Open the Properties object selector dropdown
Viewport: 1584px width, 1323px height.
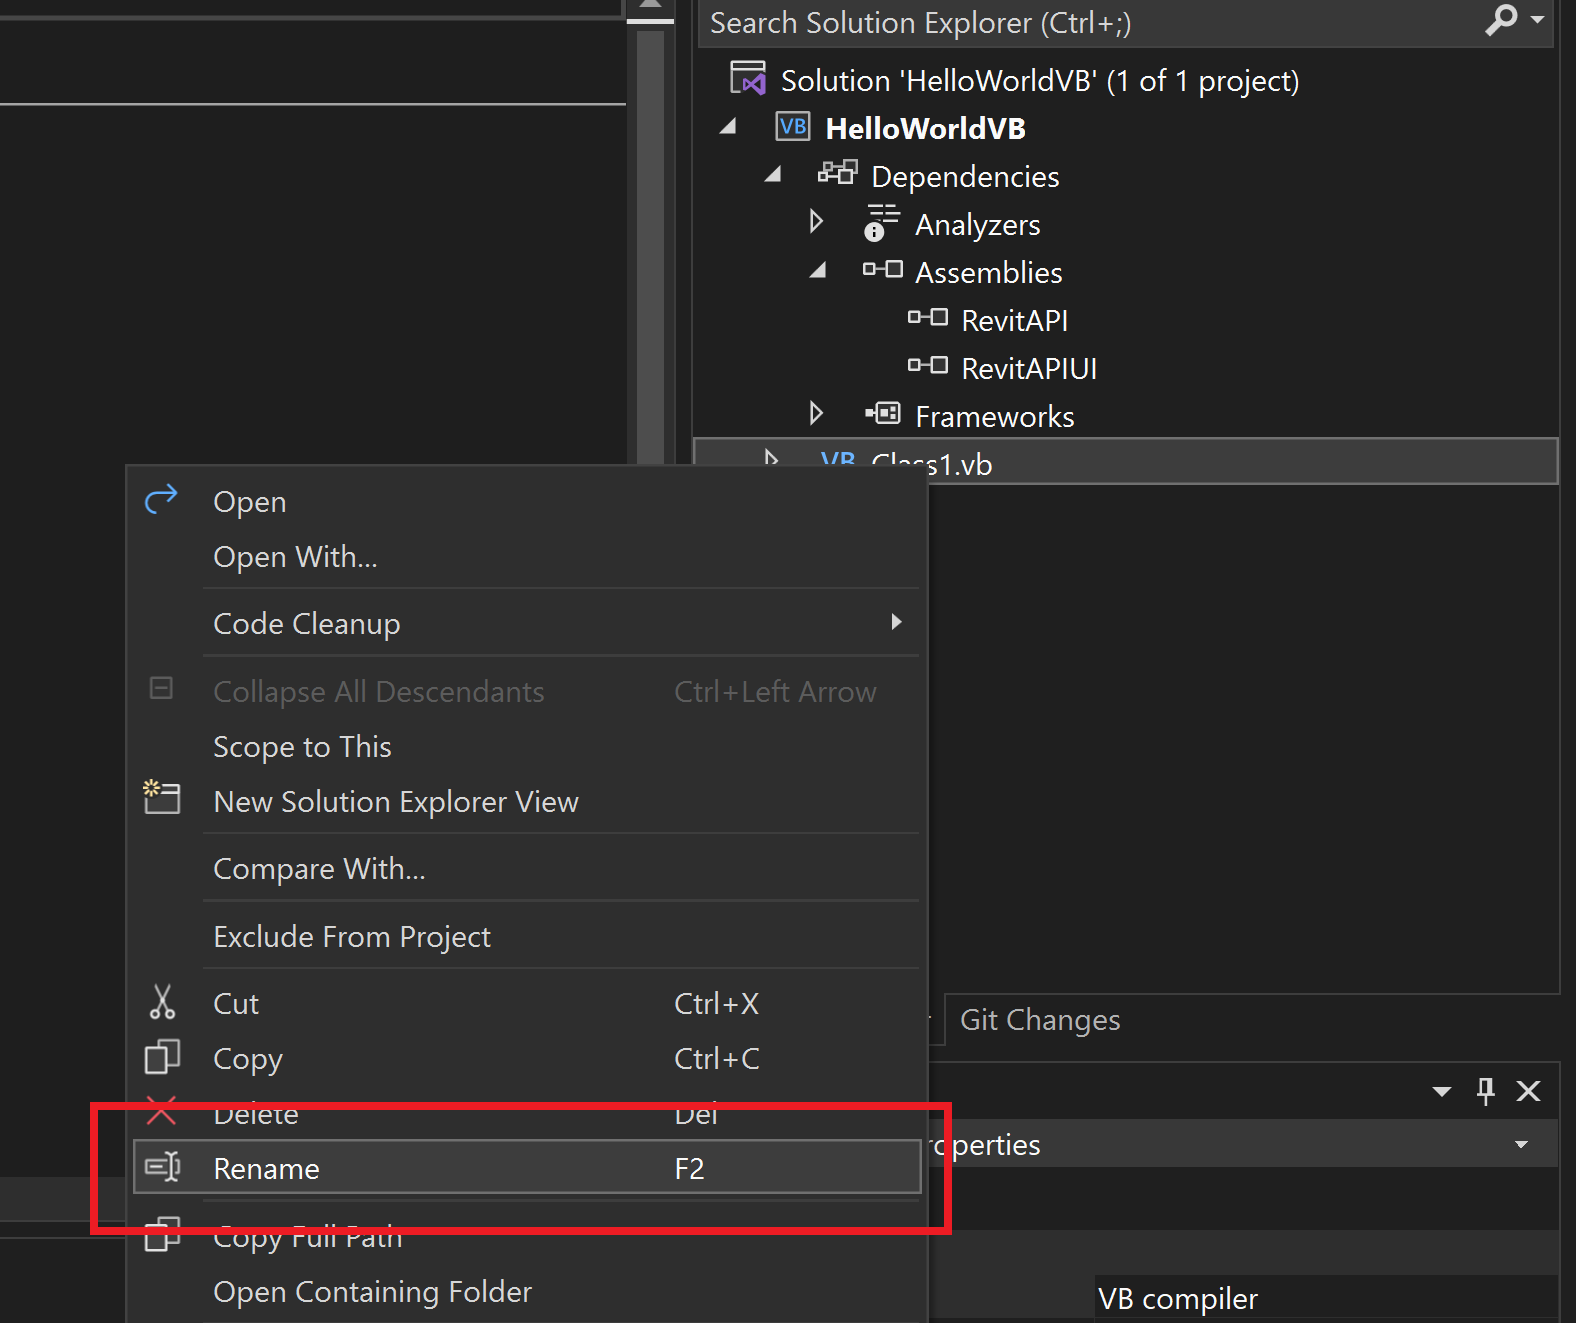click(x=1521, y=1144)
